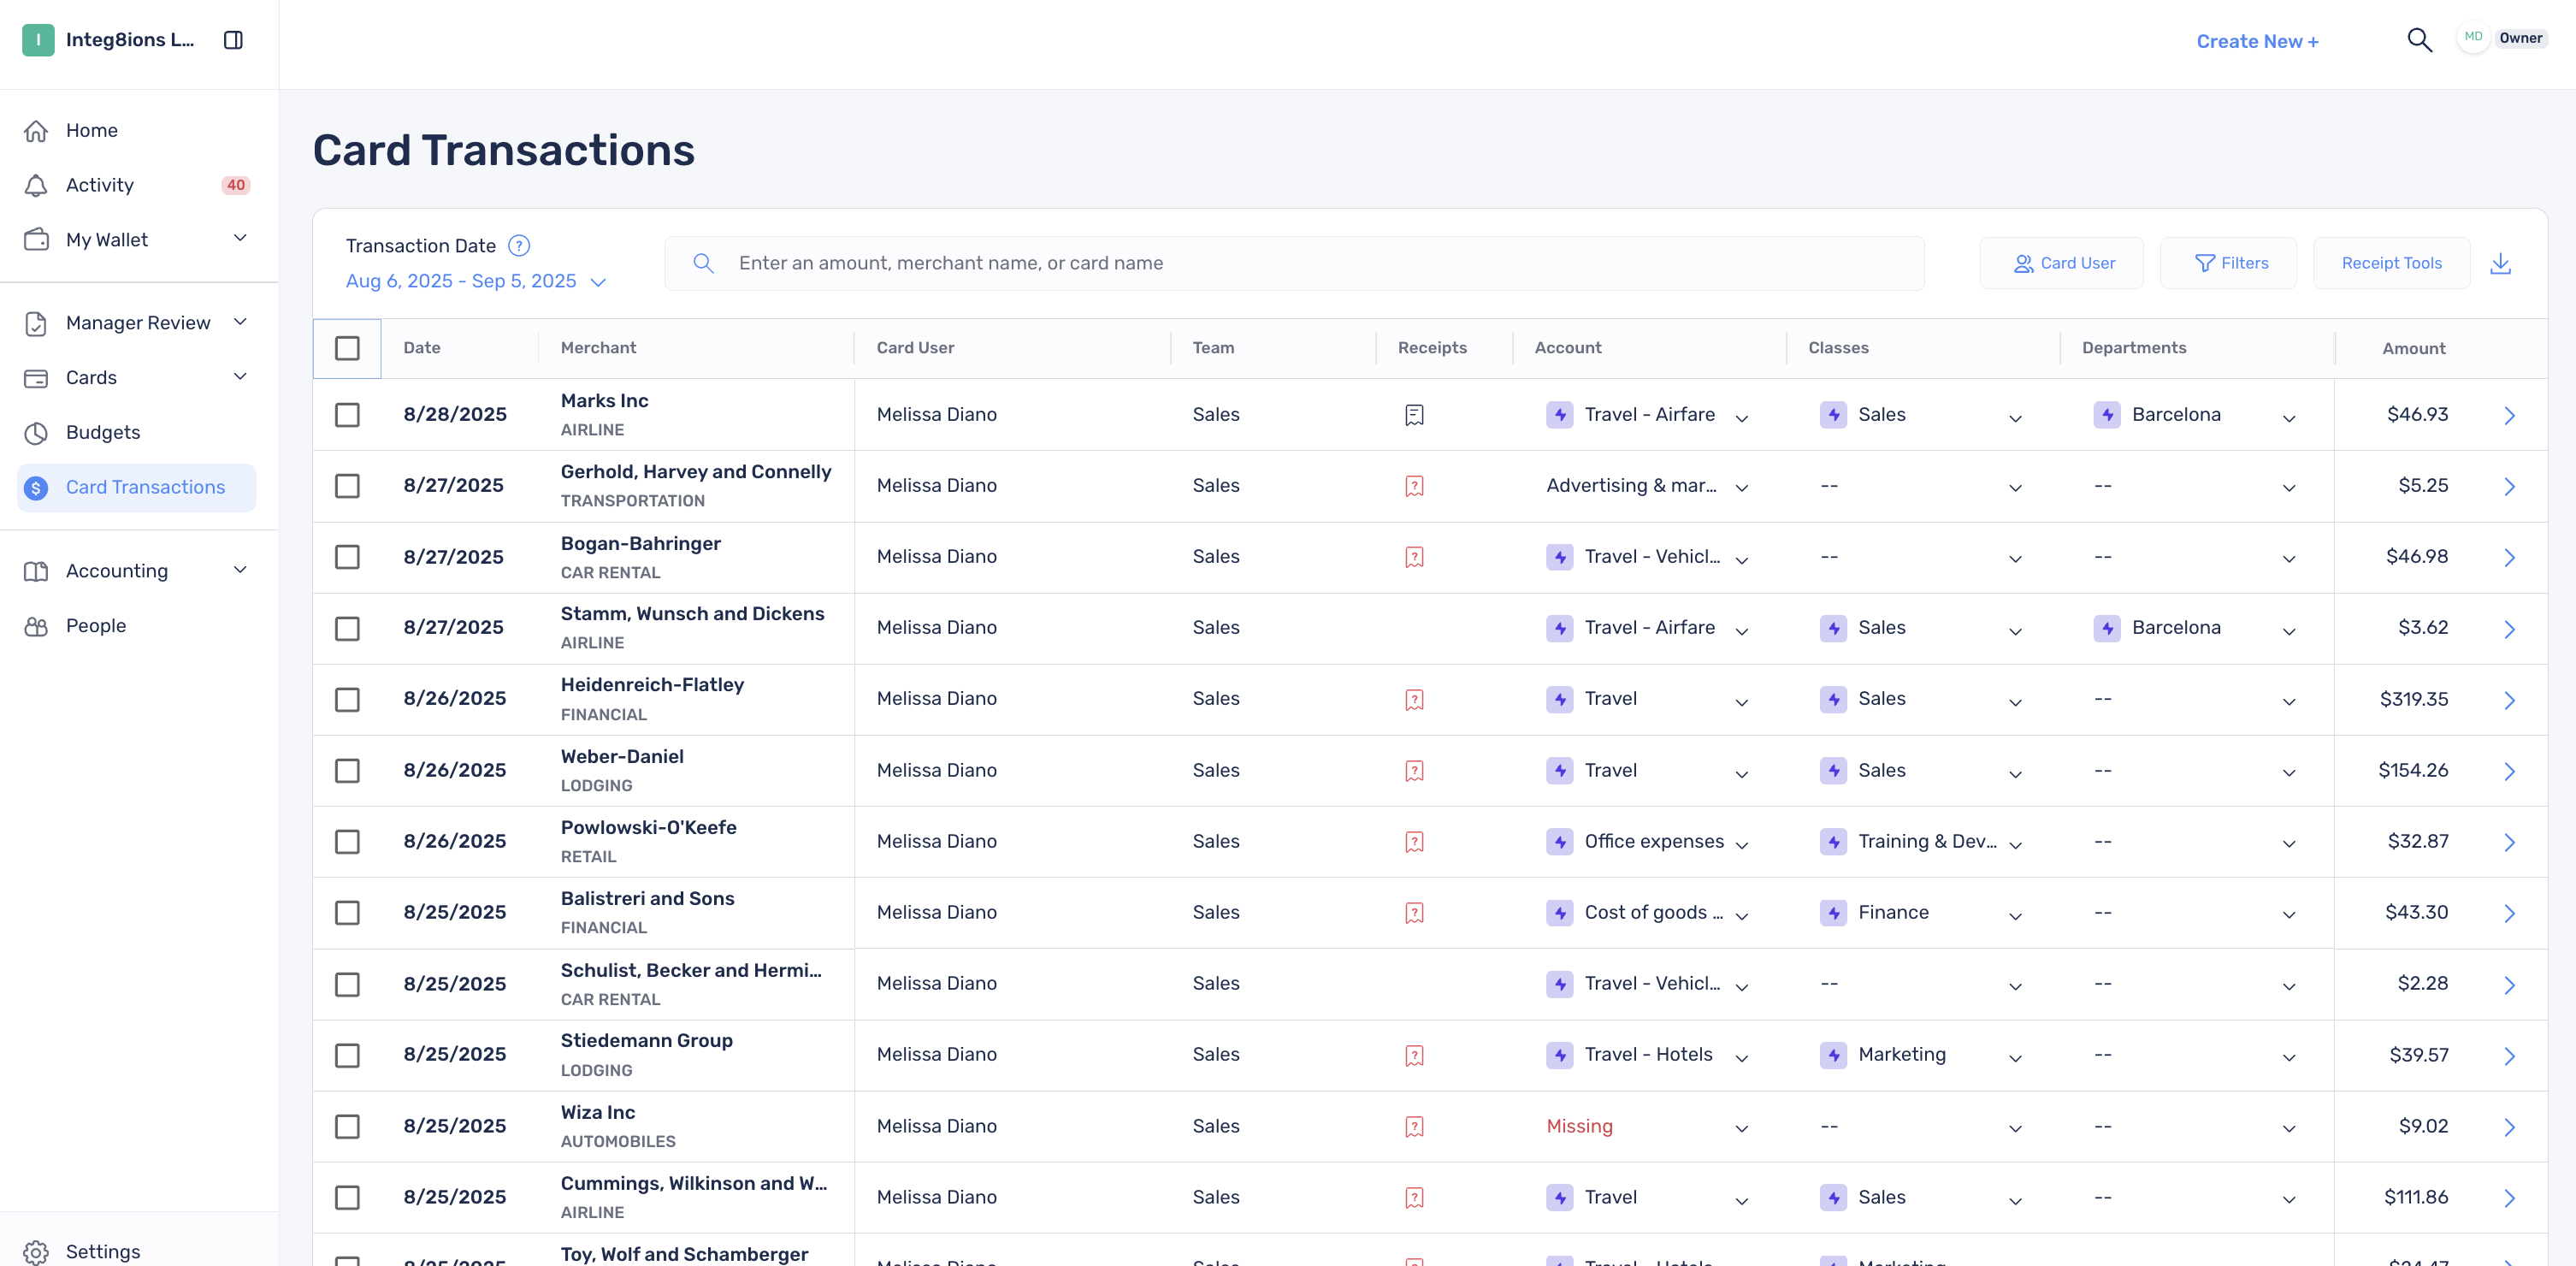The width and height of the screenshot is (2576, 1266).
Task: Click the Create New button
Action: 2256,41
